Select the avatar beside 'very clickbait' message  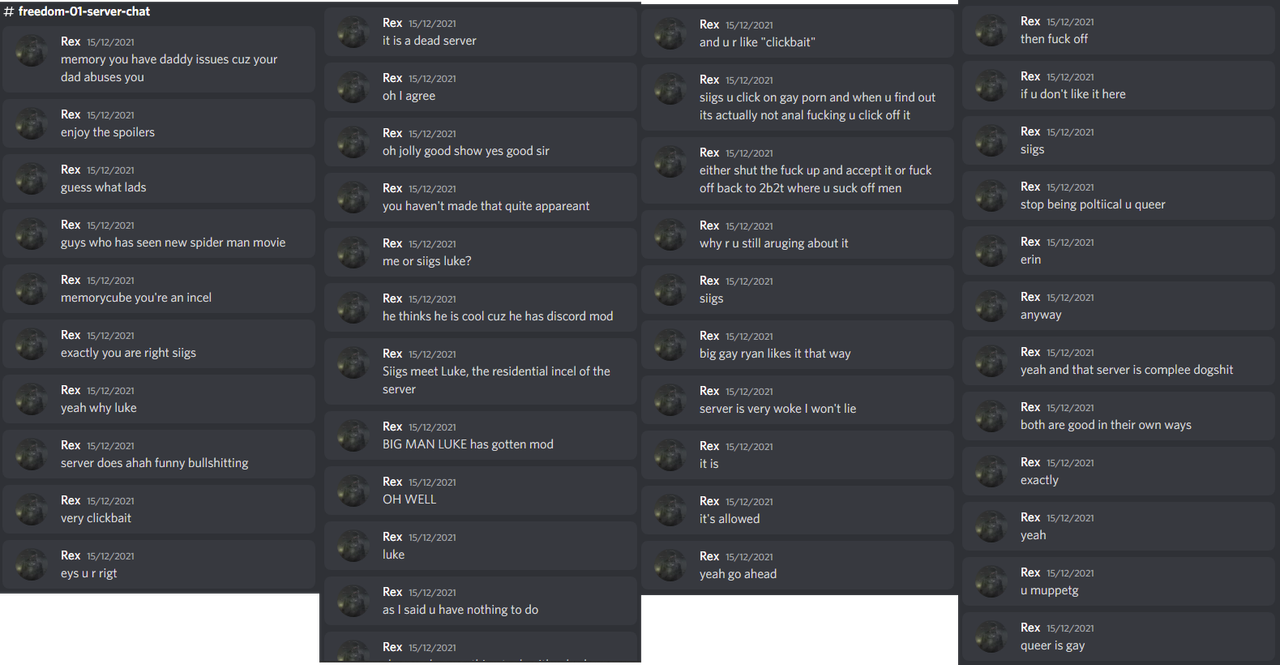click(x=32, y=509)
